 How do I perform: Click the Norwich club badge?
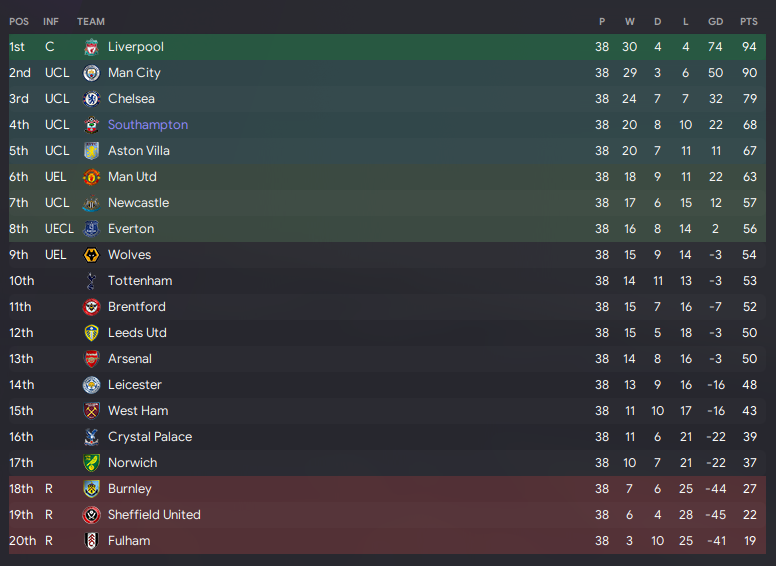point(91,463)
